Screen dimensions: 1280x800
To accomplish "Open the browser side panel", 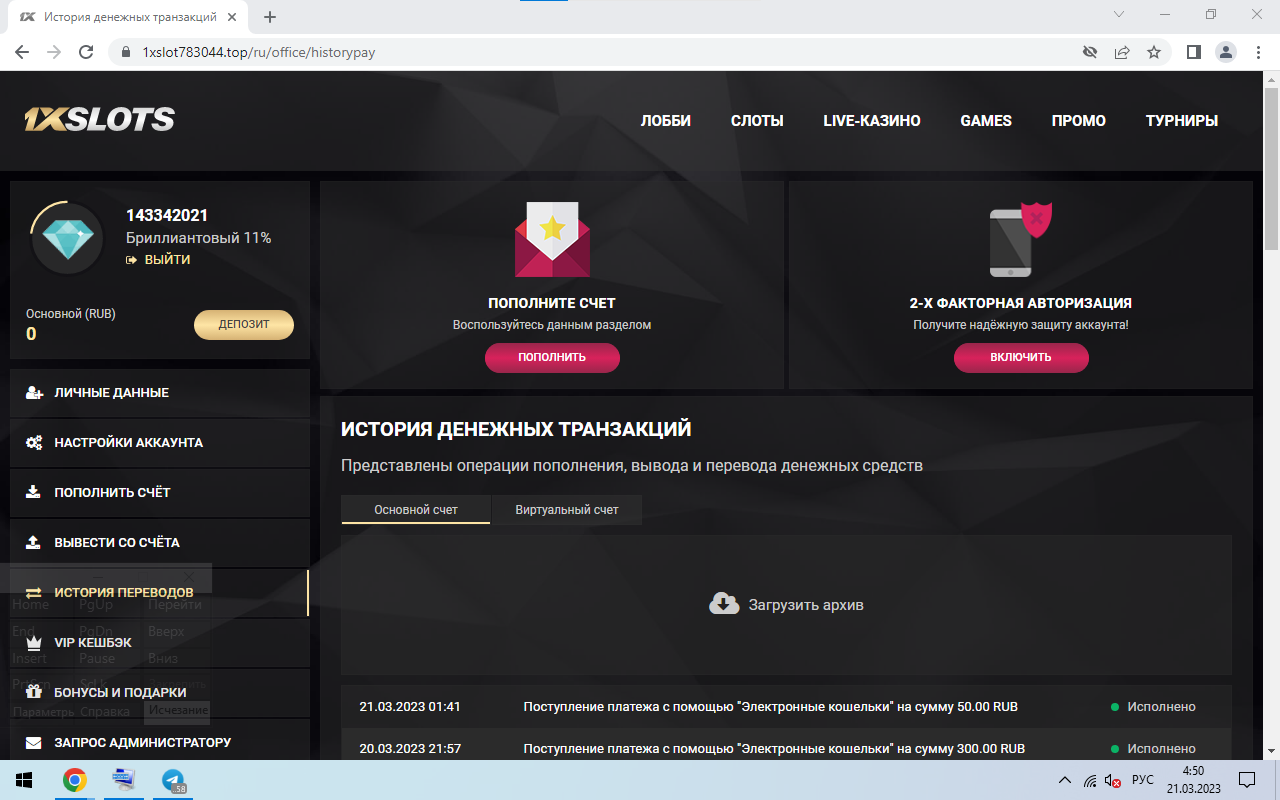I will coord(1193,52).
